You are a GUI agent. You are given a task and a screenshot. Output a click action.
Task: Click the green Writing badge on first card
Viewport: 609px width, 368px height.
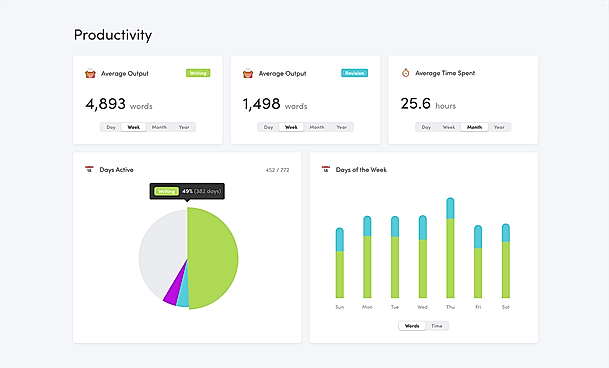point(198,73)
